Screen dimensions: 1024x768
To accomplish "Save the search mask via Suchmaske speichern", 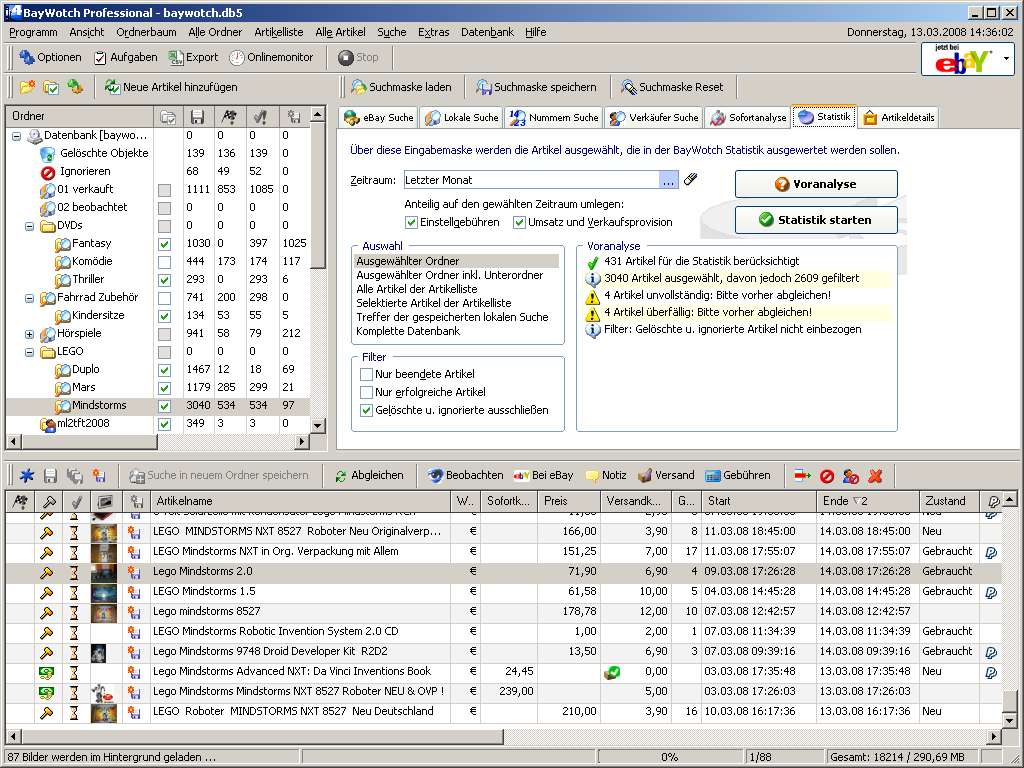I will tap(536, 87).
